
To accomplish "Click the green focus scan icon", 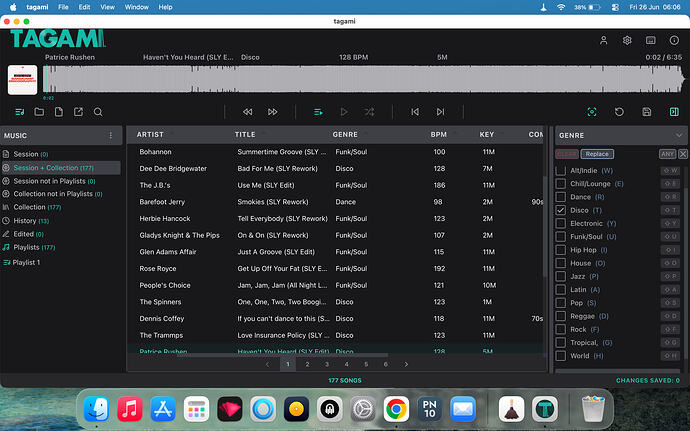I will (x=592, y=112).
